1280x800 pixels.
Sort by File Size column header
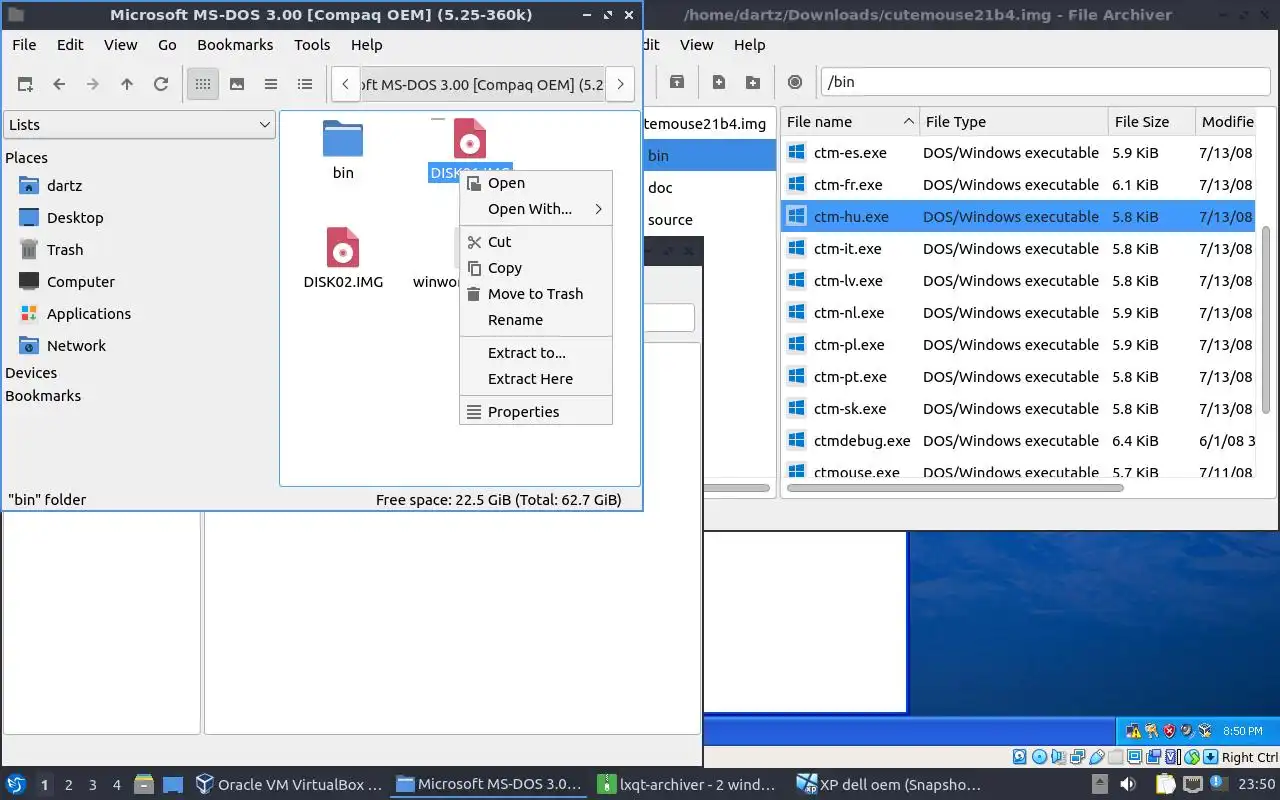pyautogui.click(x=1152, y=122)
